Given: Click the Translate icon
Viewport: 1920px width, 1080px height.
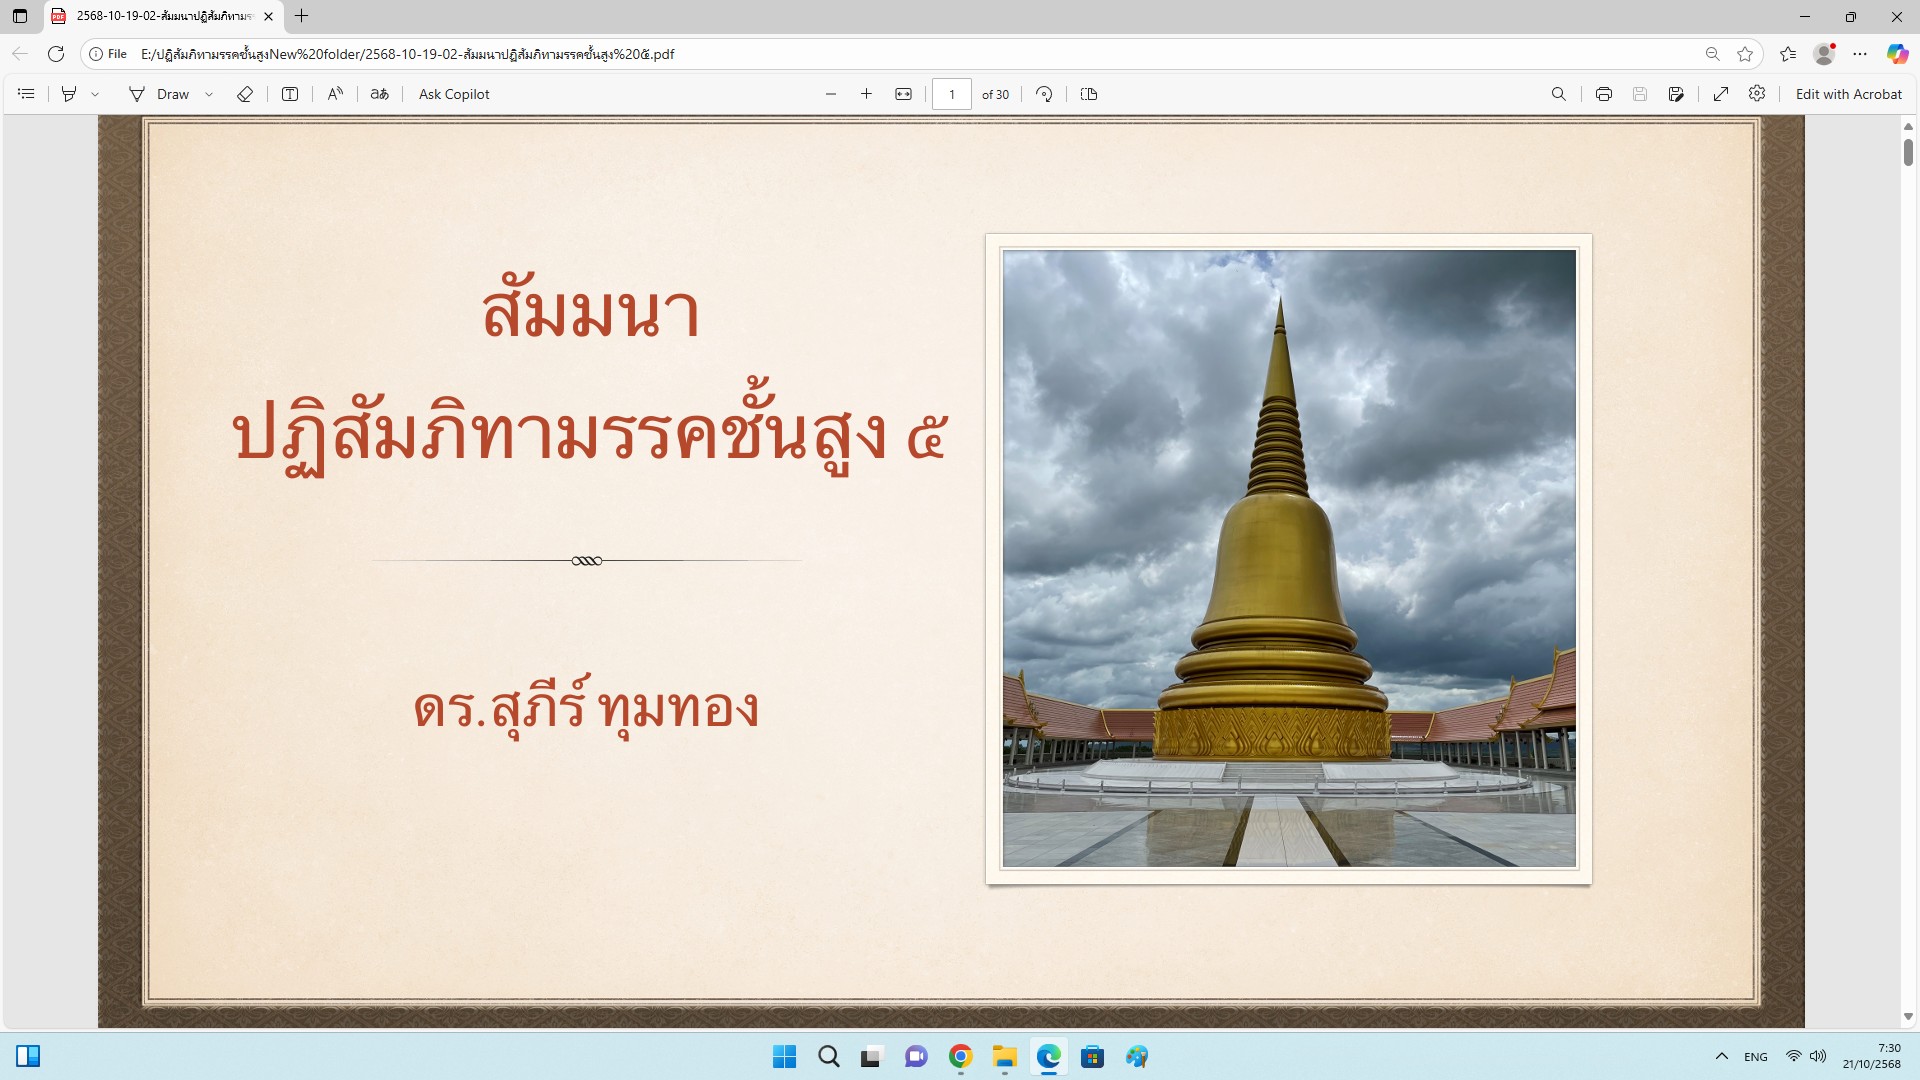Looking at the screenshot, I should pos(379,94).
